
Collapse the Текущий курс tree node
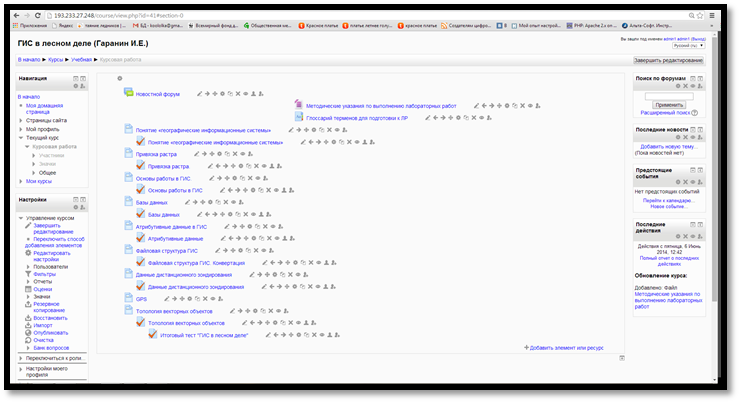click(21, 138)
